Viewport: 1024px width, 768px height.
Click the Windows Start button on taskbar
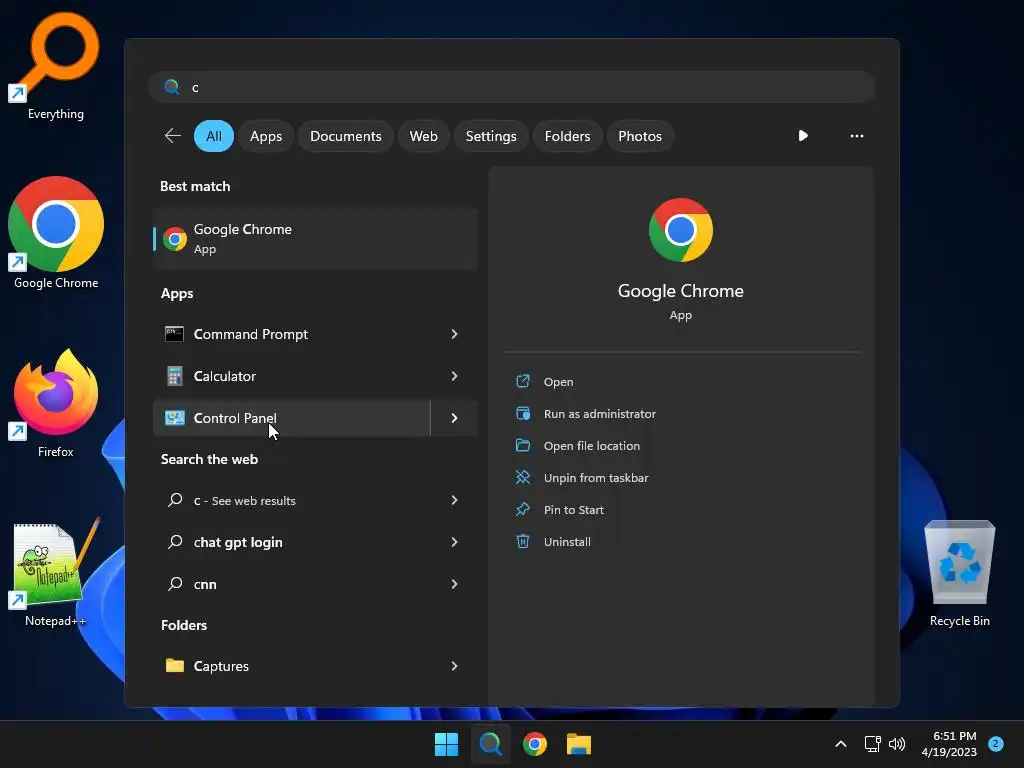447,744
